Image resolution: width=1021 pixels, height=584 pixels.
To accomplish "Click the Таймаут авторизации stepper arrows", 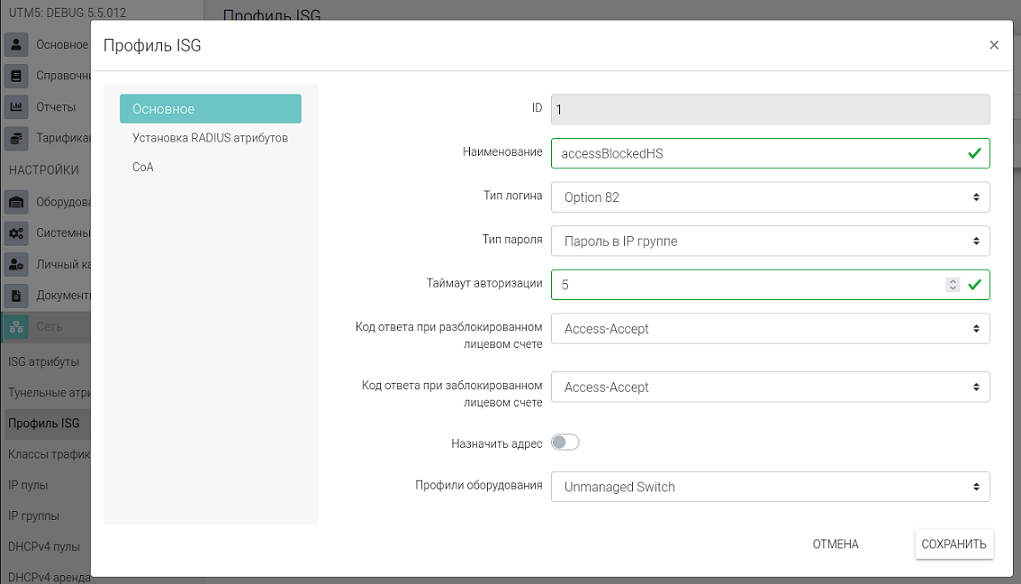I will (x=952, y=285).
